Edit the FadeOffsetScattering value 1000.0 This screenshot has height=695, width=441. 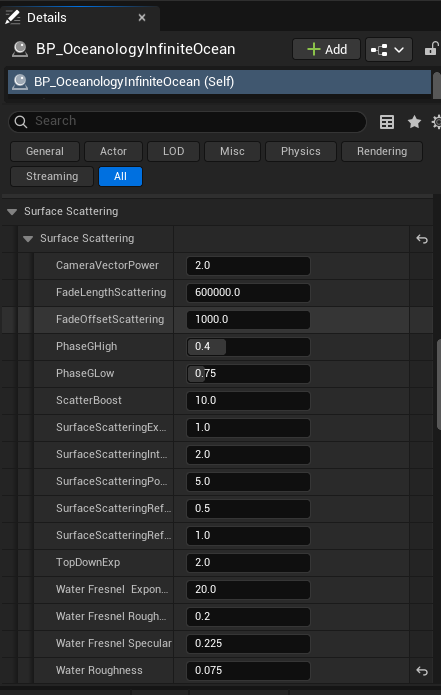pos(248,320)
